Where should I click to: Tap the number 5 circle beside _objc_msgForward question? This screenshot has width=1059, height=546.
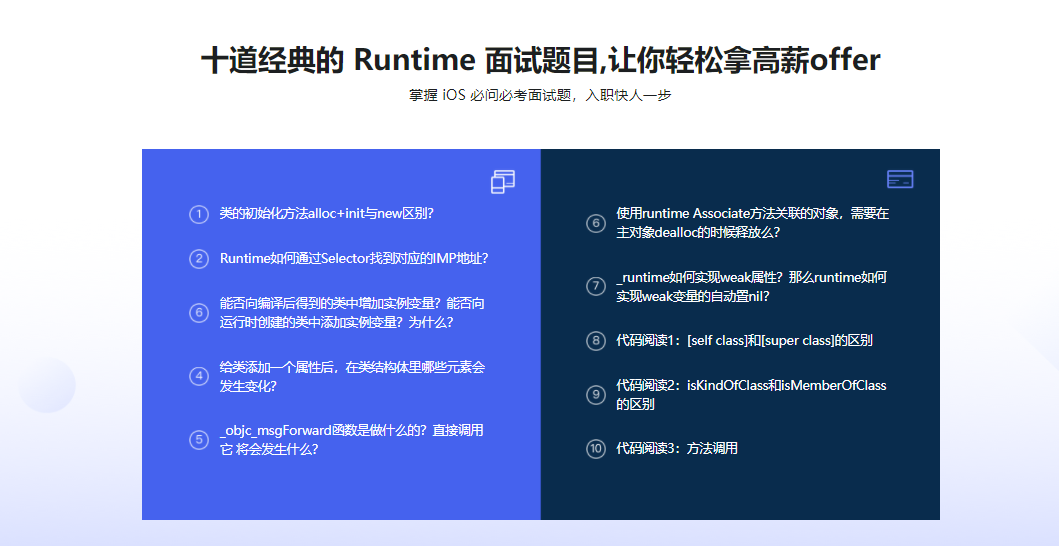[198, 439]
